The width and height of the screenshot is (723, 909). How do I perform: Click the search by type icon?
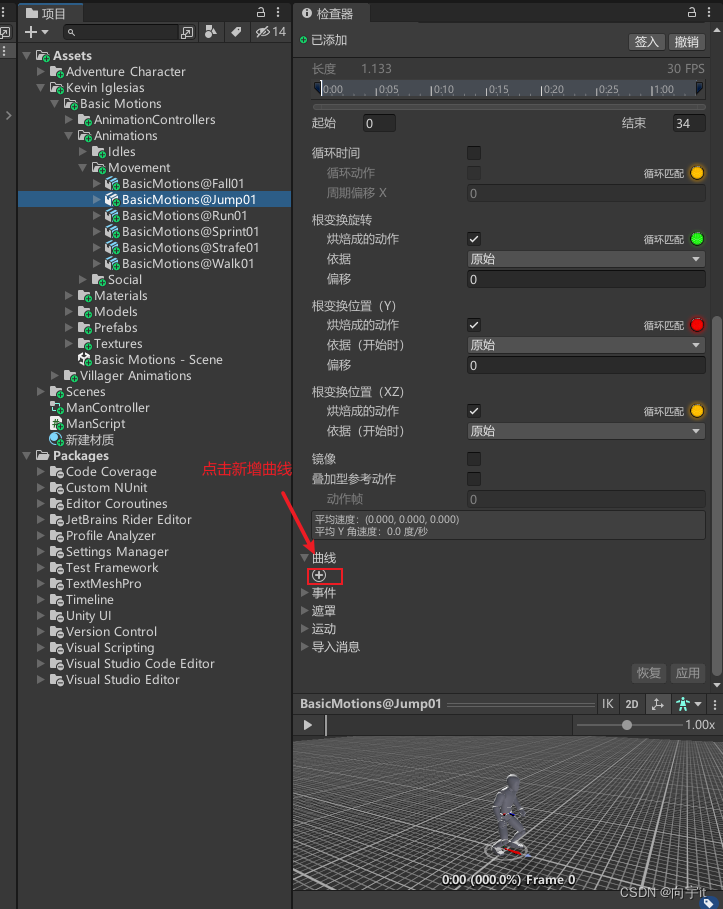tap(211, 32)
